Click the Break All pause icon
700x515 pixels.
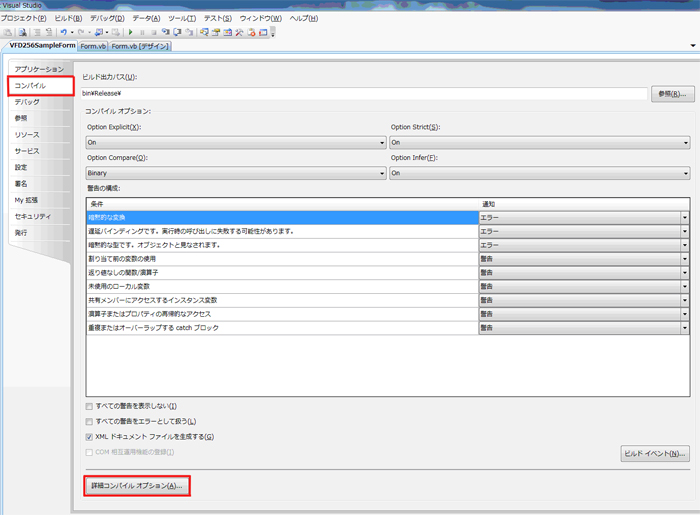tap(142, 33)
